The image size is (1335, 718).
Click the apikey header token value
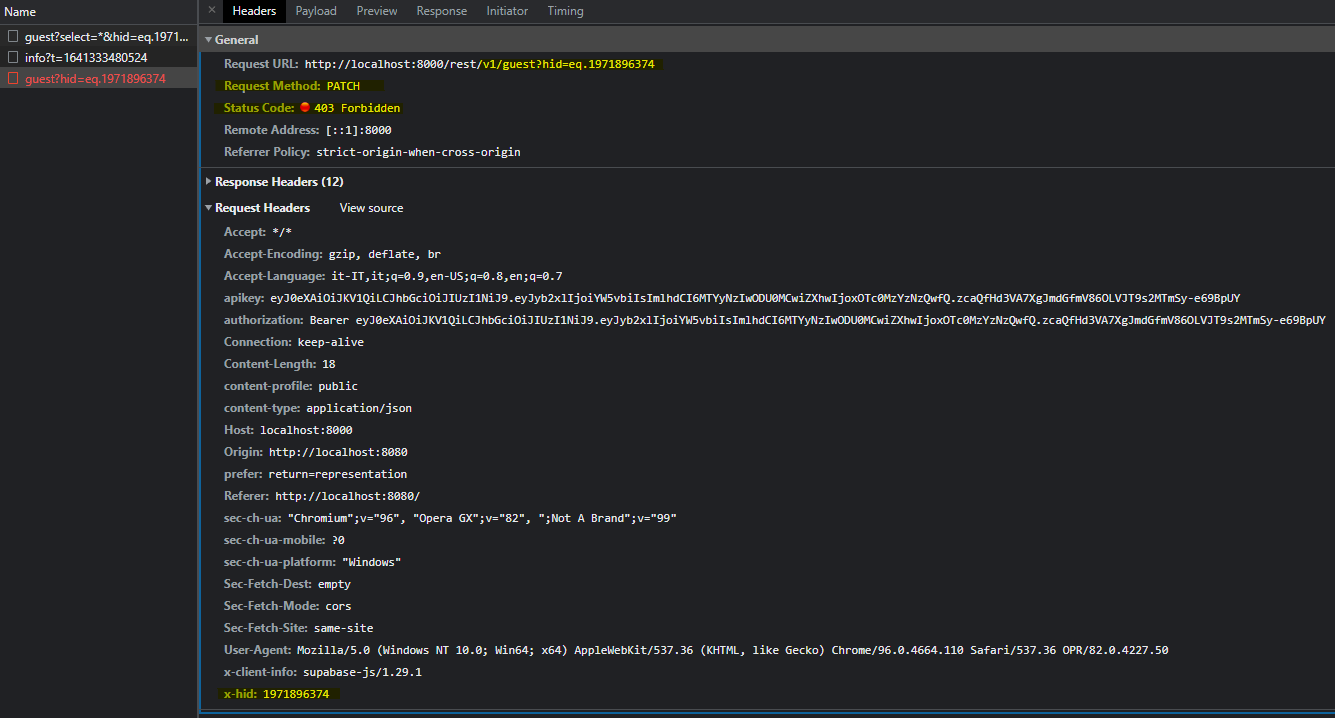click(x=755, y=298)
